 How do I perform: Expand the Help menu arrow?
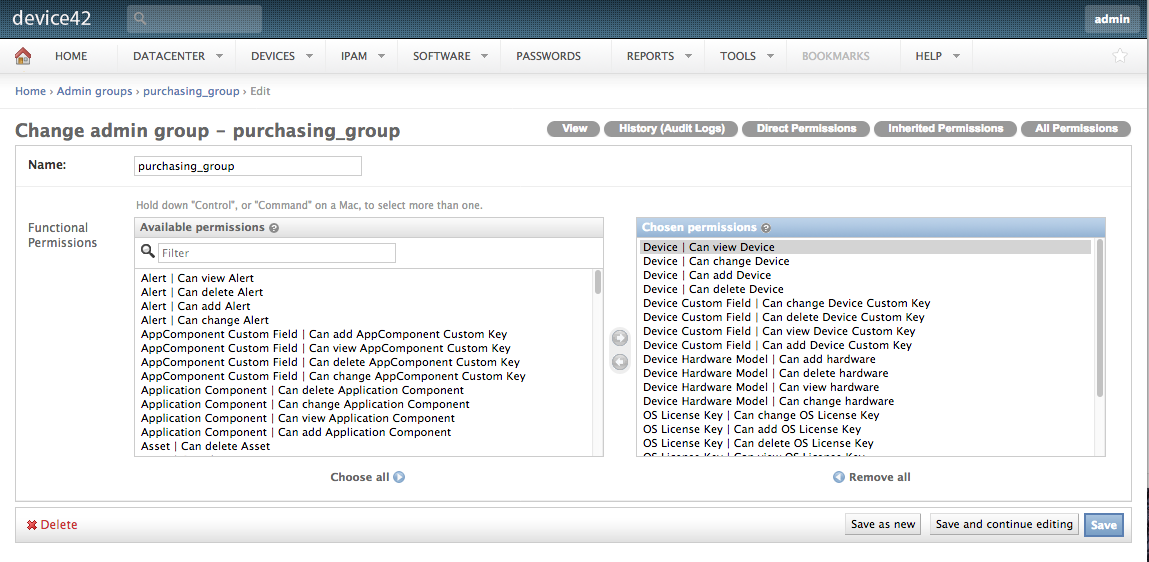pyautogui.click(x=956, y=56)
